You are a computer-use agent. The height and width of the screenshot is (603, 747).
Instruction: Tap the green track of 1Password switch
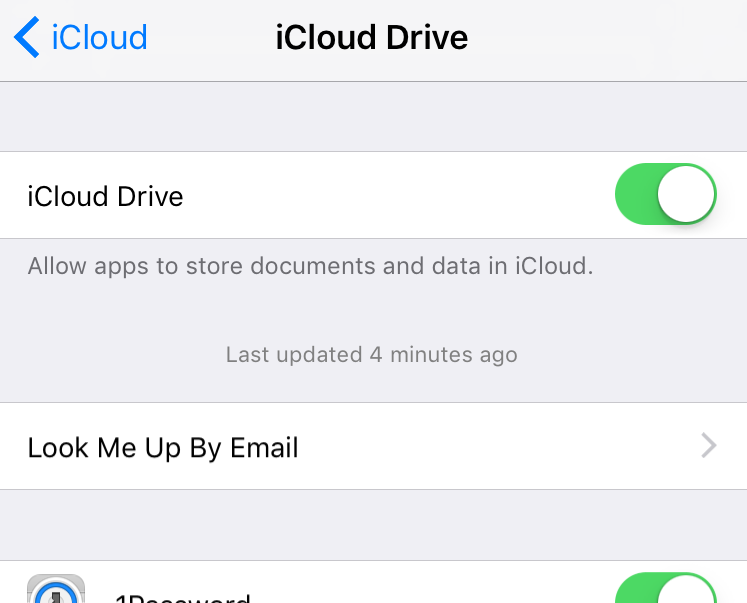(x=636, y=590)
